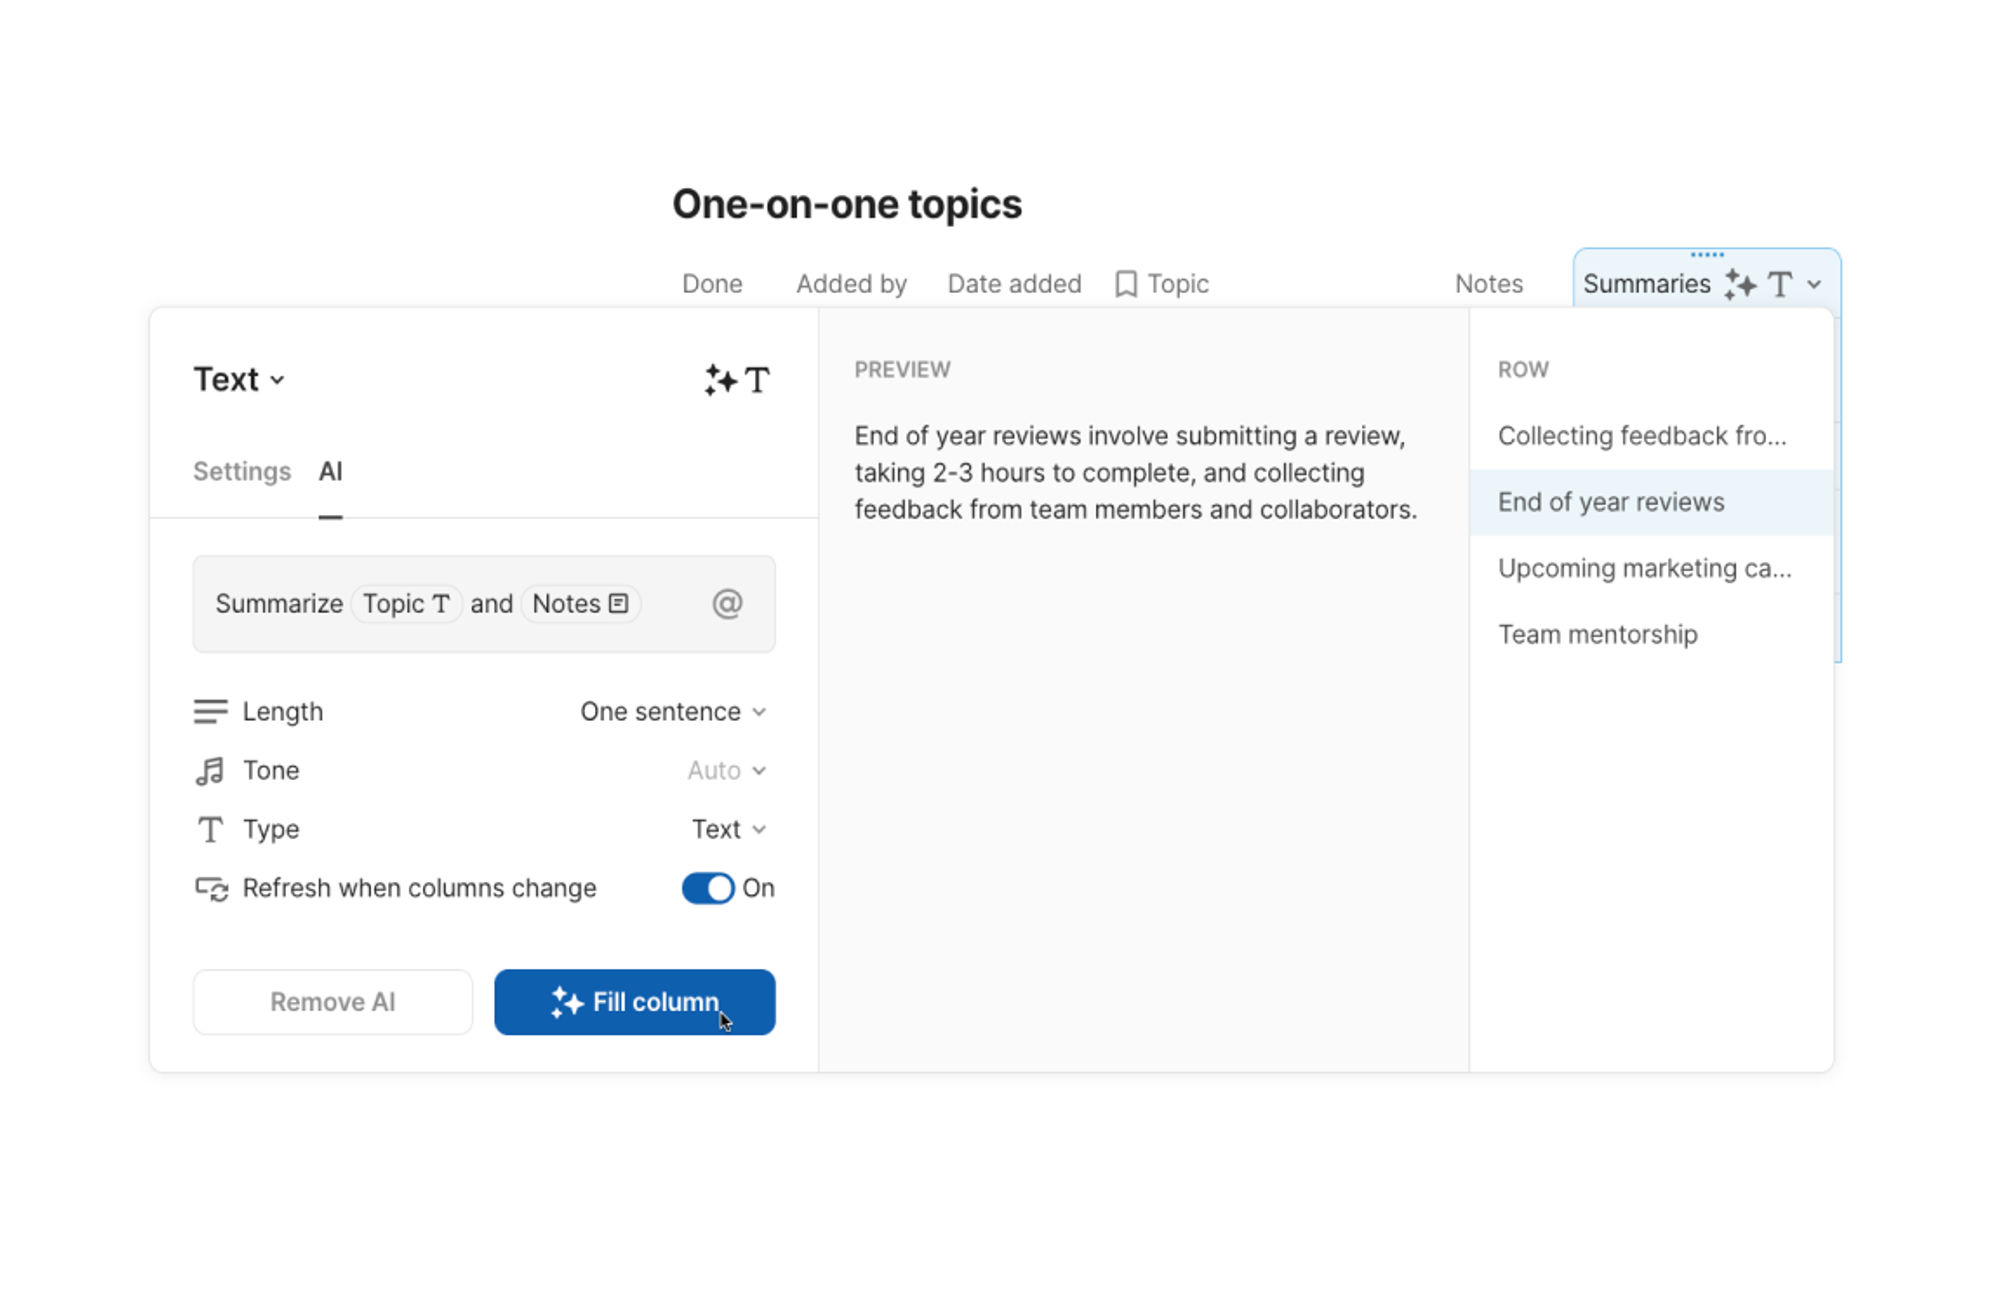The width and height of the screenshot is (2000, 1304).
Task: Open the Summaries column chevron menu
Action: (1814, 285)
